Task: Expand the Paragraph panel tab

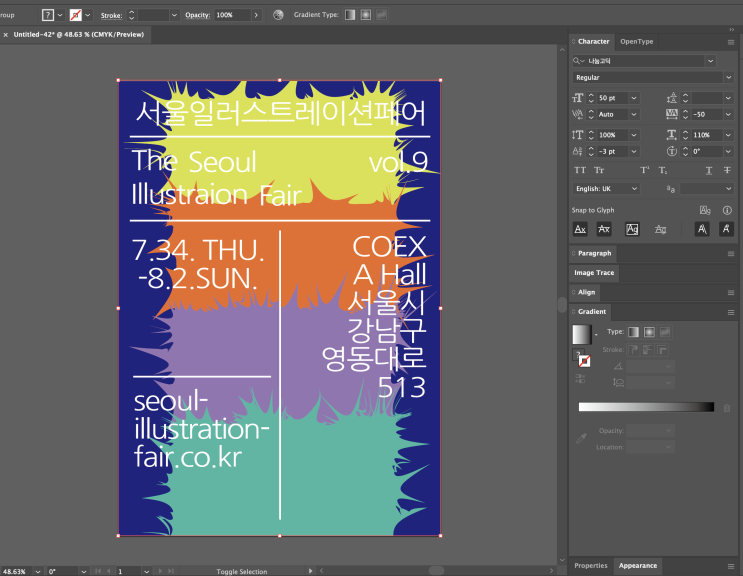Action: click(594, 253)
